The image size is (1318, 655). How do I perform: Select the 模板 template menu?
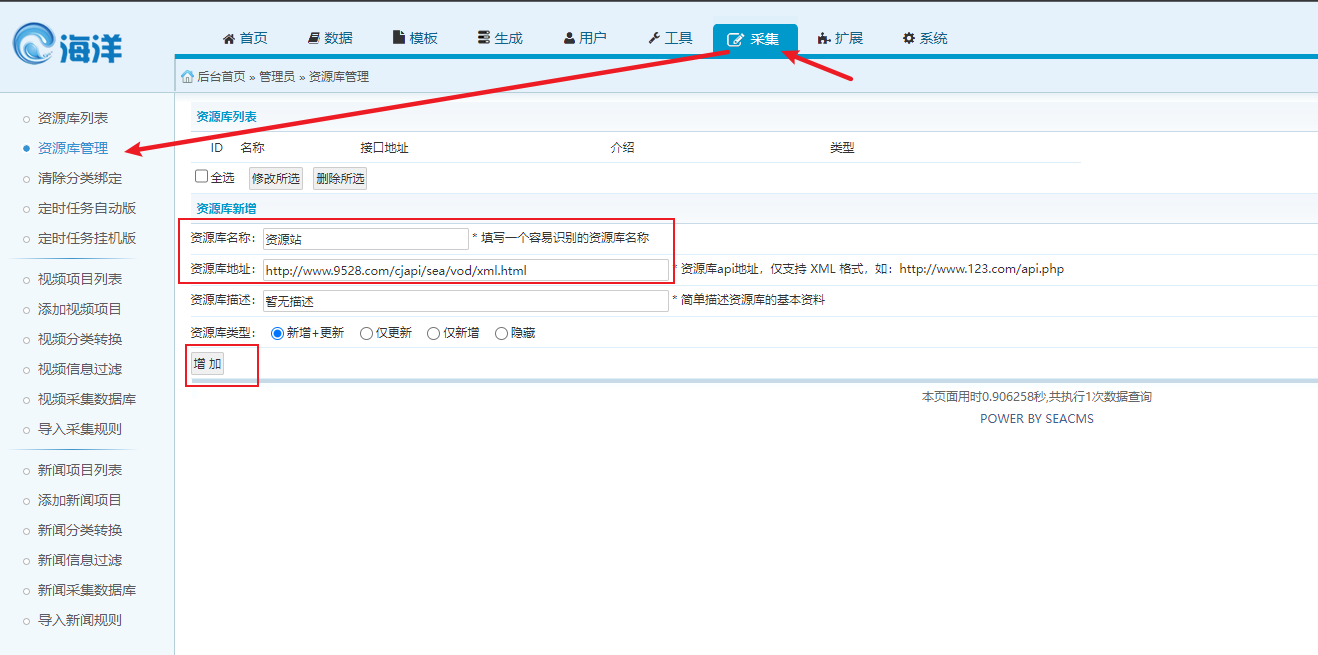pyautogui.click(x=415, y=38)
